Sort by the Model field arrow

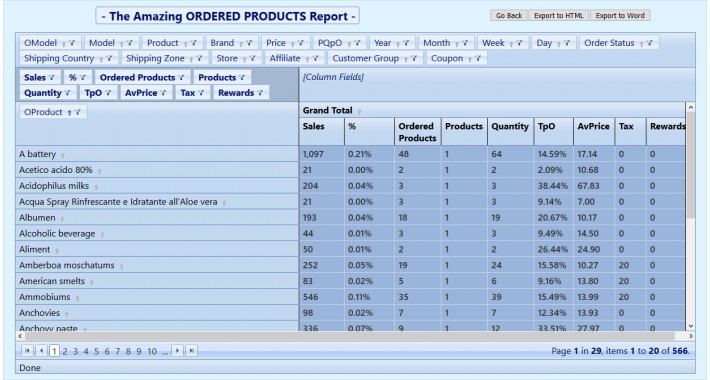point(122,43)
